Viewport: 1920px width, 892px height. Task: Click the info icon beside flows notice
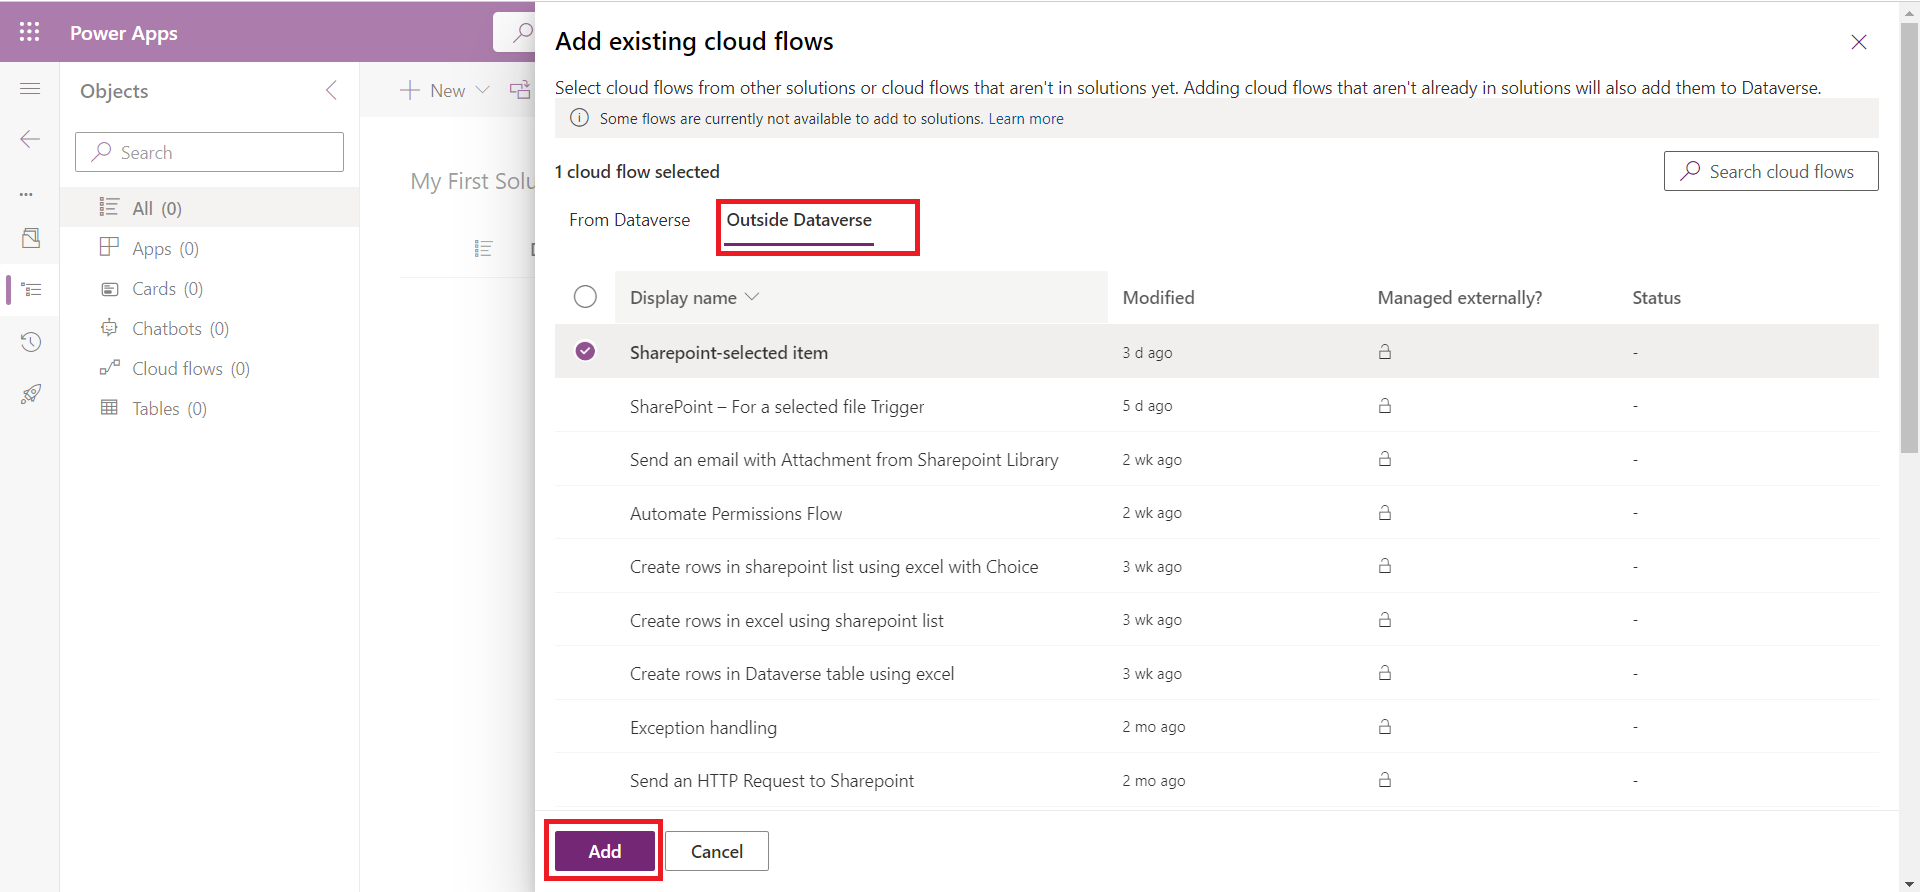579,118
